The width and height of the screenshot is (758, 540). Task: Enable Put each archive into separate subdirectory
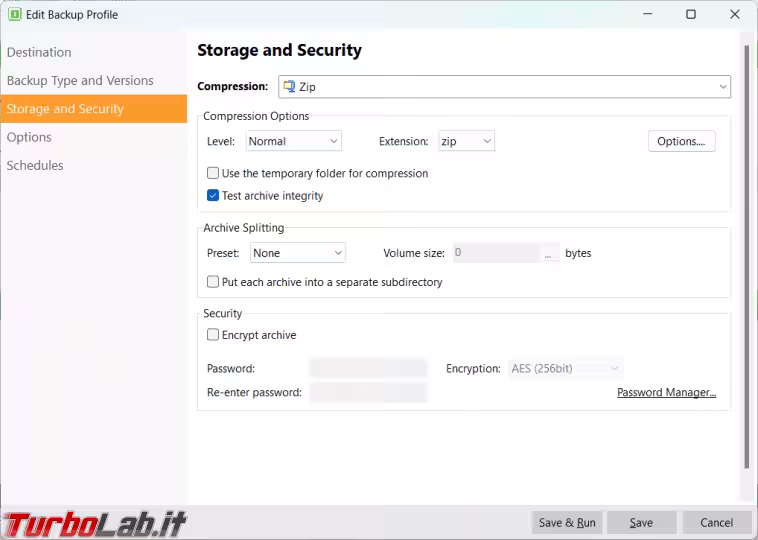click(213, 282)
